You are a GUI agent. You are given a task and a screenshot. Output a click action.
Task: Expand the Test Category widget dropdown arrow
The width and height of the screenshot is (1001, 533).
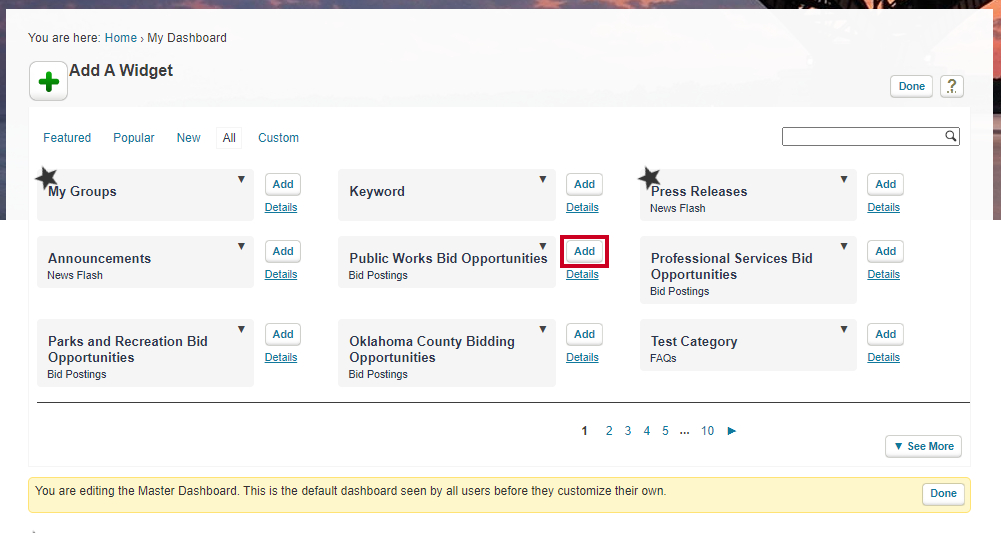[844, 329]
